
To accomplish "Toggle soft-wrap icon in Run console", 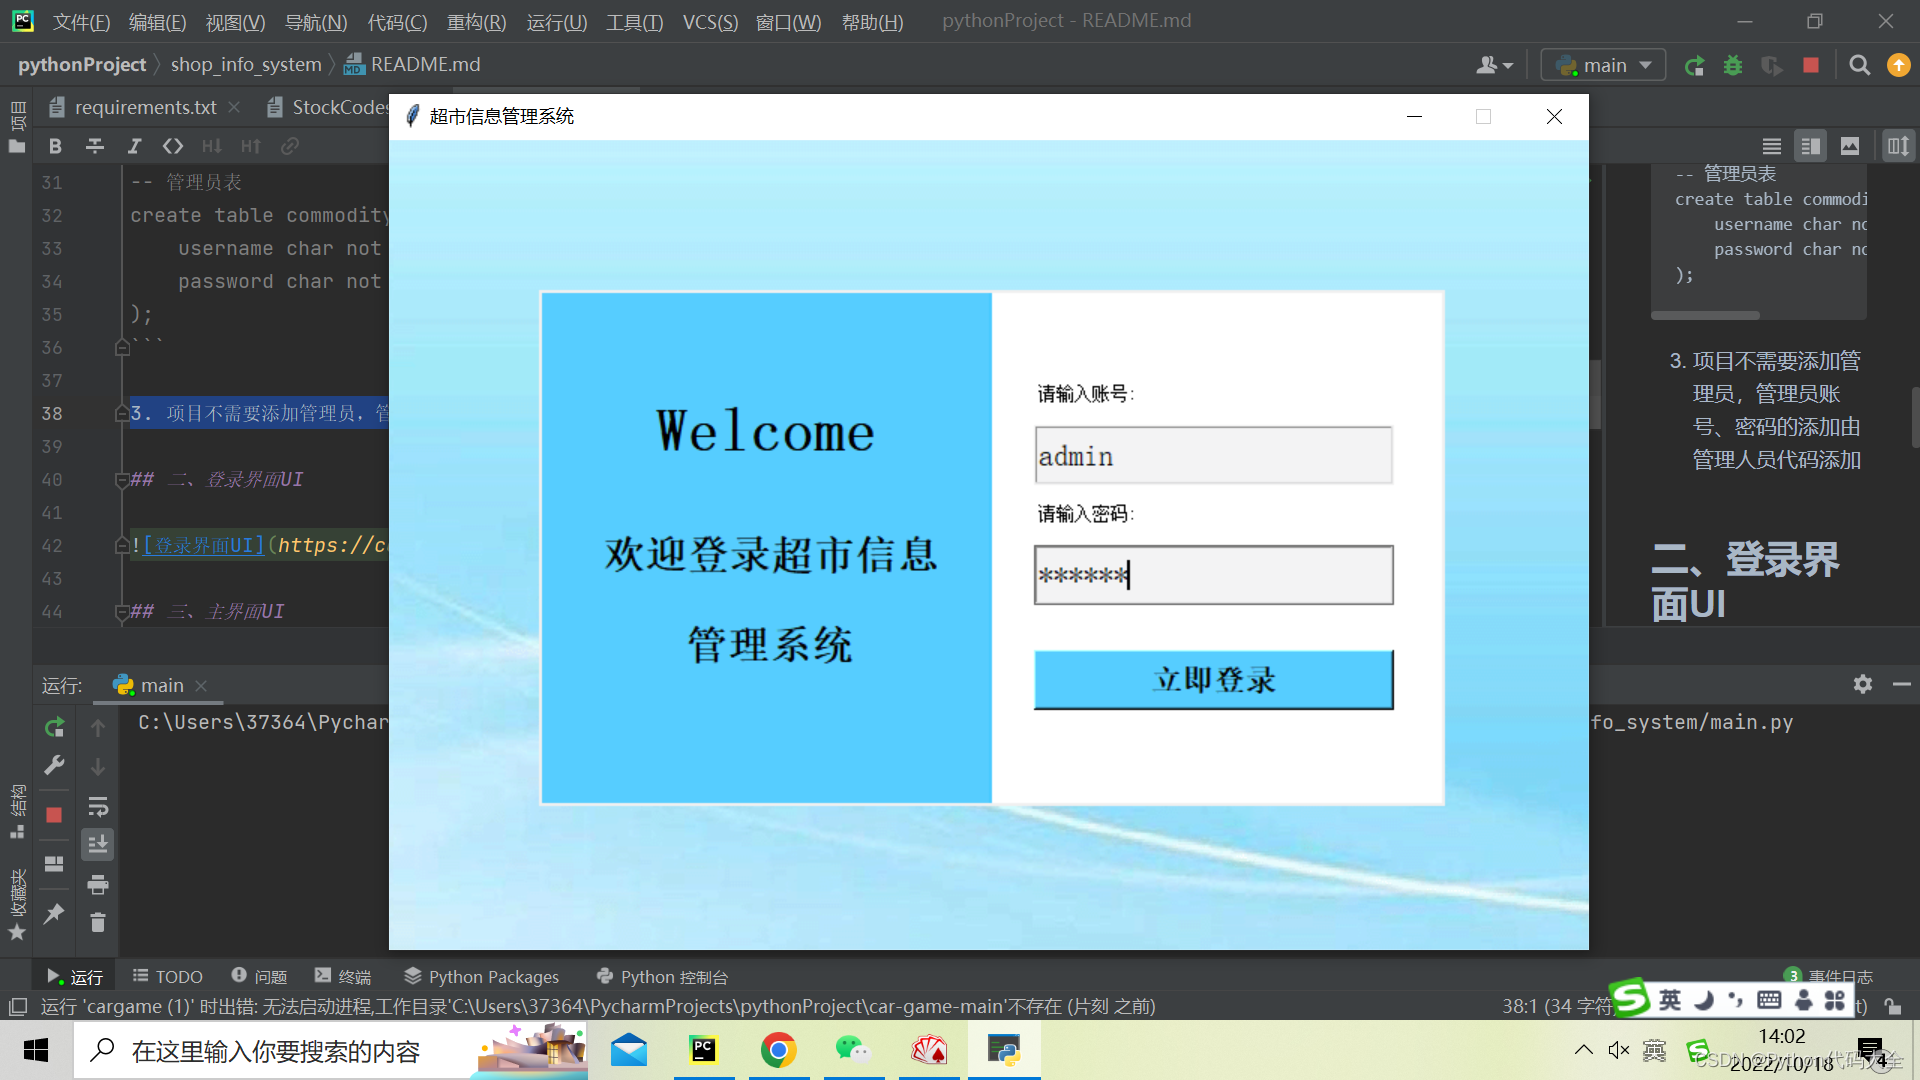I will pyautogui.click(x=98, y=806).
